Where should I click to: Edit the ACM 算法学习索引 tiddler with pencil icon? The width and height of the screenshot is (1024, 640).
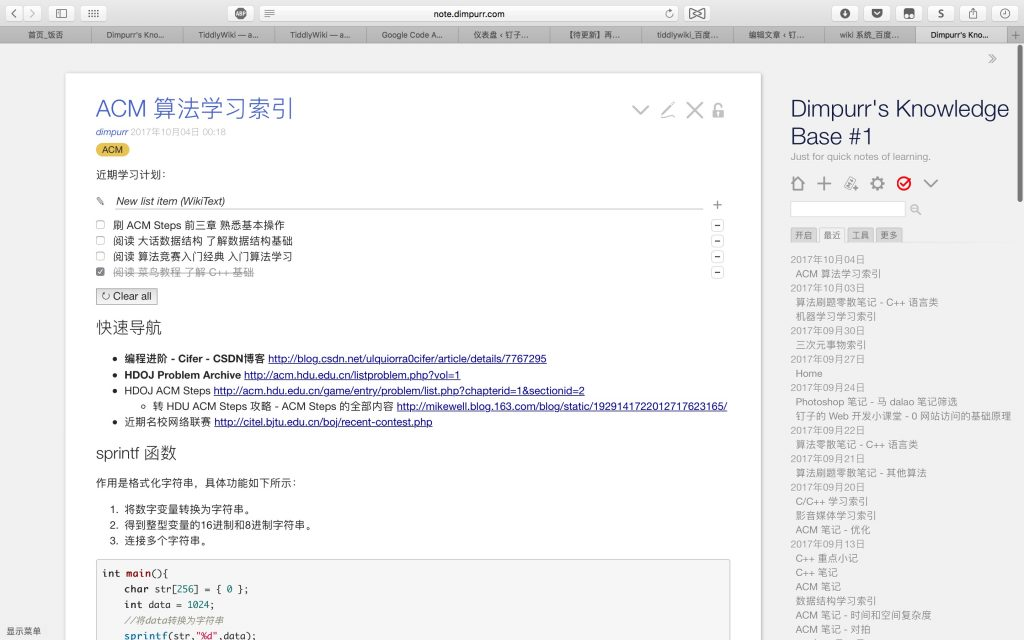(668, 110)
